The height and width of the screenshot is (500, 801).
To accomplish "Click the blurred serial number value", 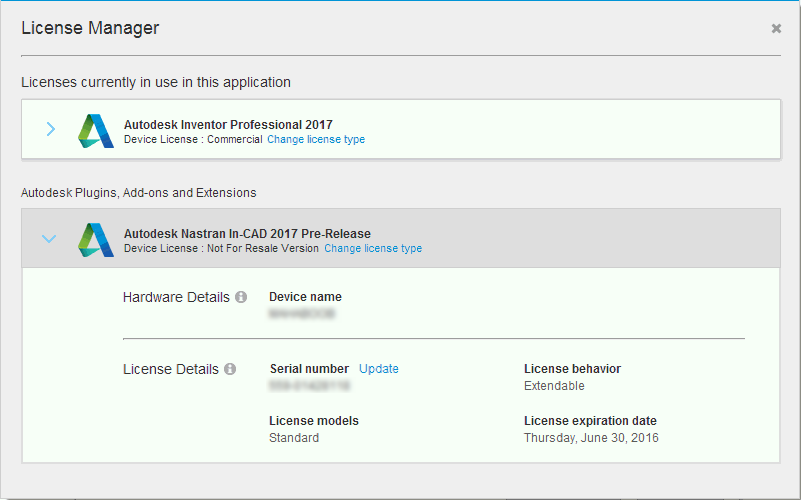I will coord(309,386).
